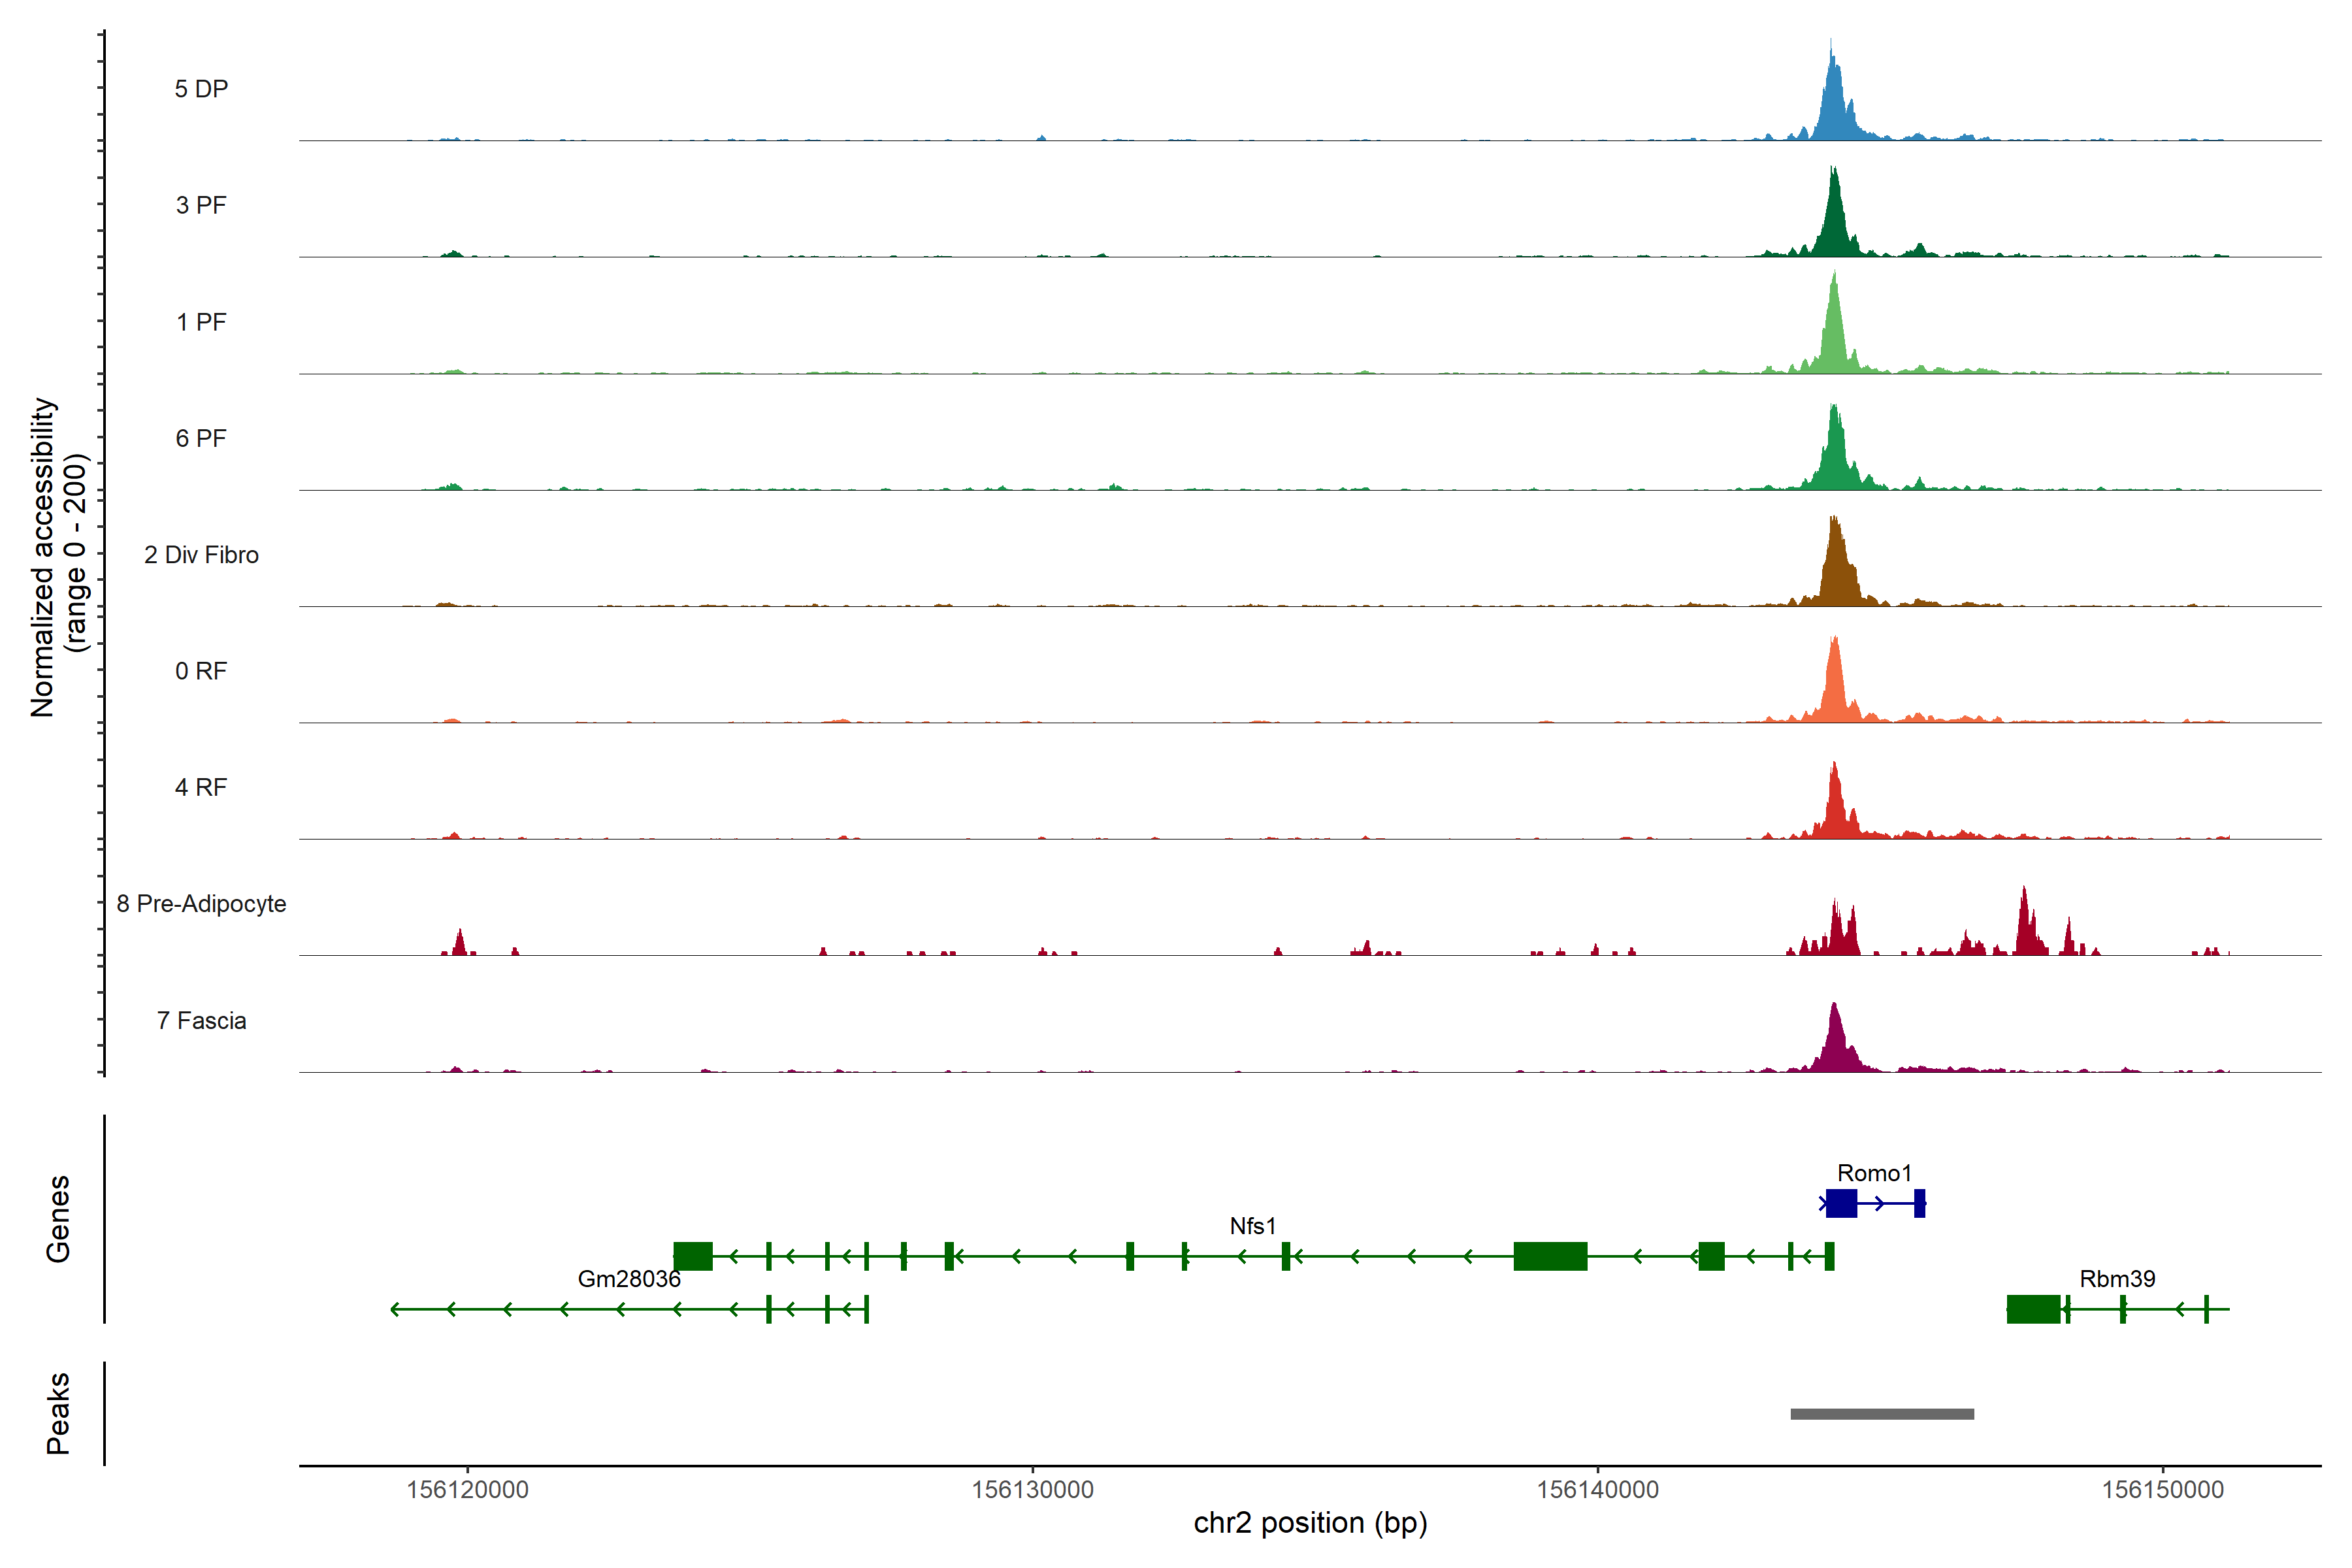Viewport: 2352px width, 1568px height.
Task: Click the Romo1 gene label
Action: 1874,1173
